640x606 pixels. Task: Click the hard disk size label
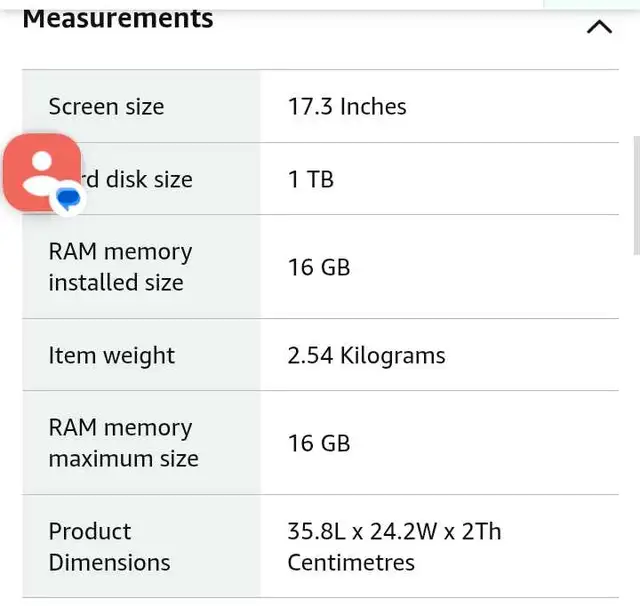[x=135, y=180]
